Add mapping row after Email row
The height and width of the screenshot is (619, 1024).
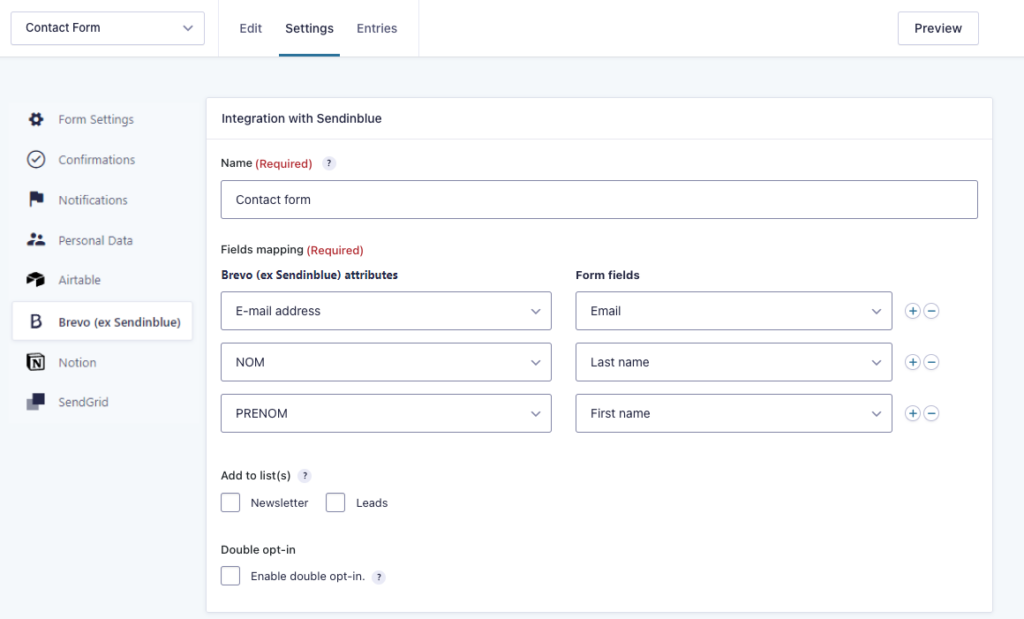(x=912, y=311)
